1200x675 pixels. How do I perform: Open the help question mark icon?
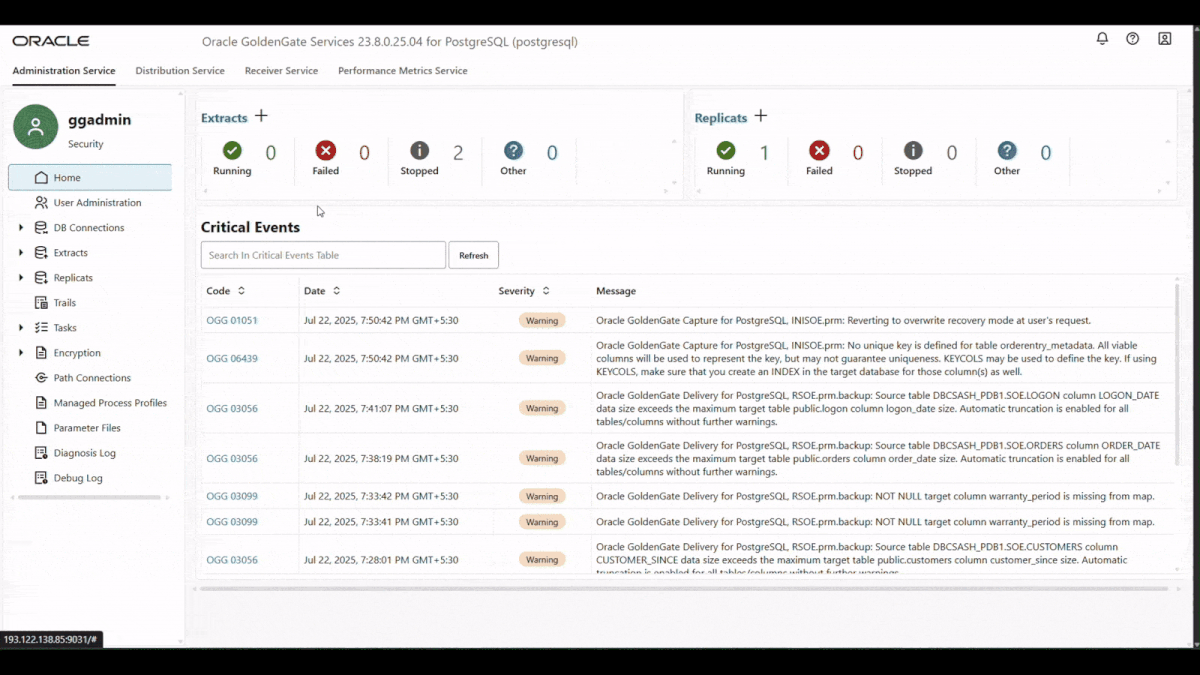pyautogui.click(x=1132, y=39)
